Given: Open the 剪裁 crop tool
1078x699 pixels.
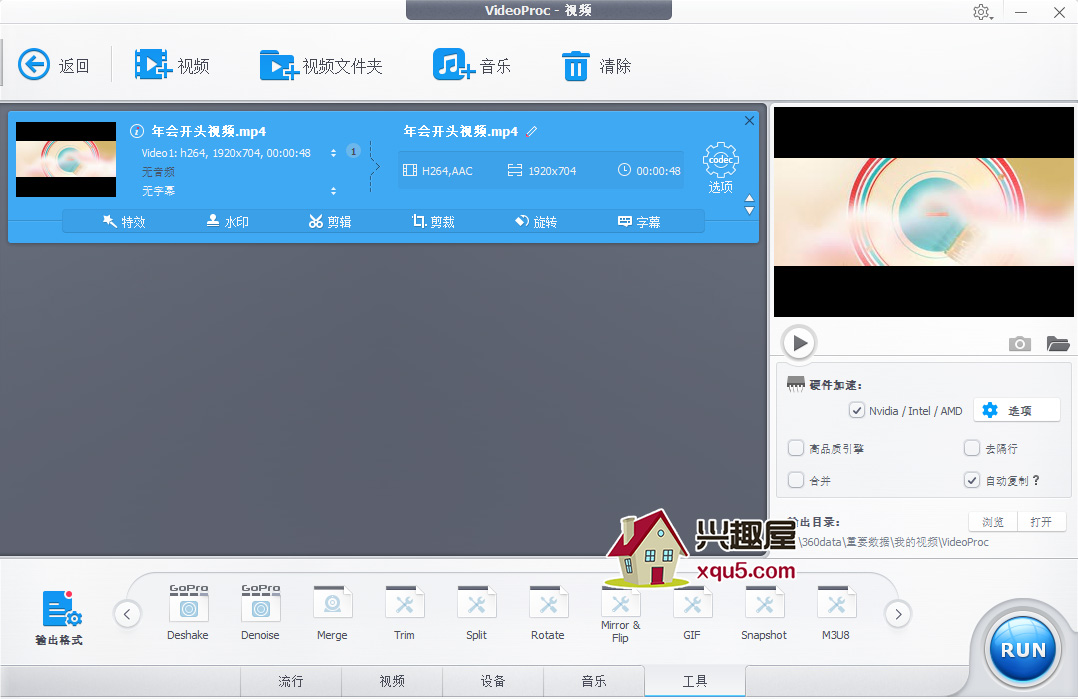Looking at the screenshot, I should pyautogui.click(x=433, y=221).
